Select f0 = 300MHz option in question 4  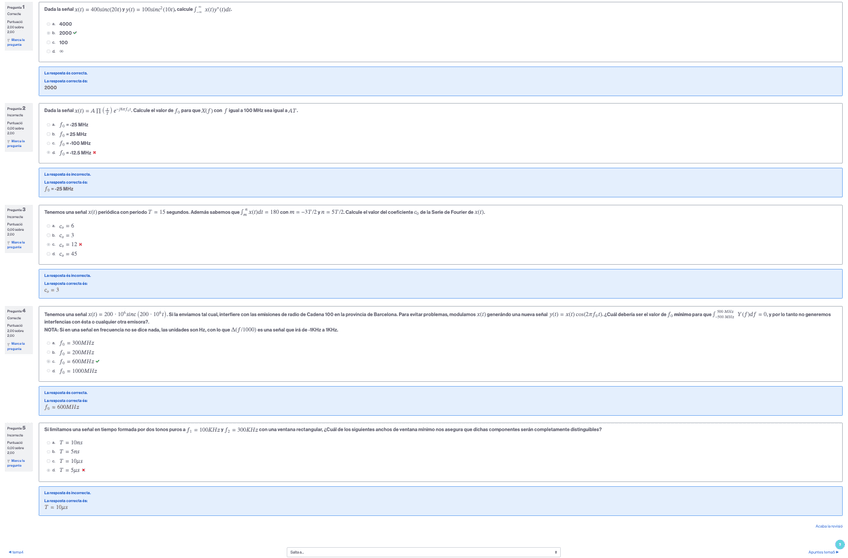point(48,343)
